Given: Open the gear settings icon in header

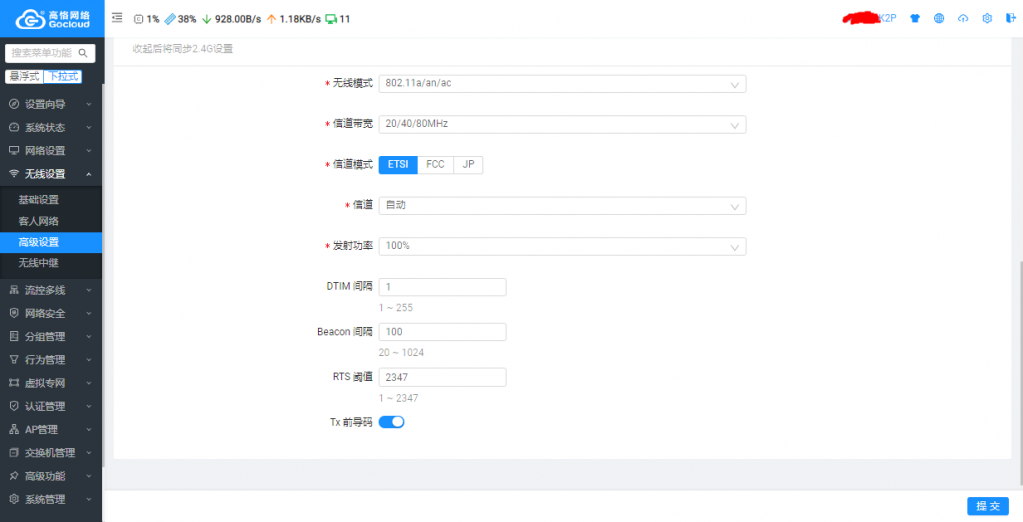Looking at the screenshot, I should (987, 18).
